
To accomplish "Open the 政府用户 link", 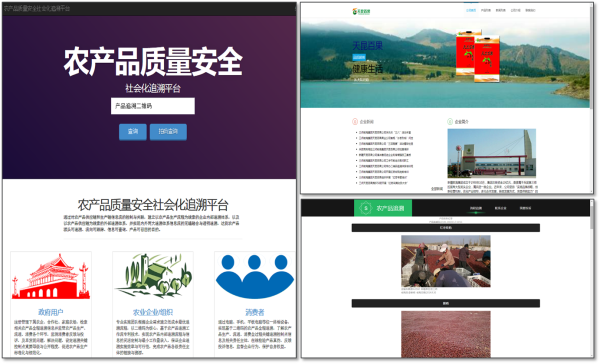I will pyautogui.click(x=51, y=312).
